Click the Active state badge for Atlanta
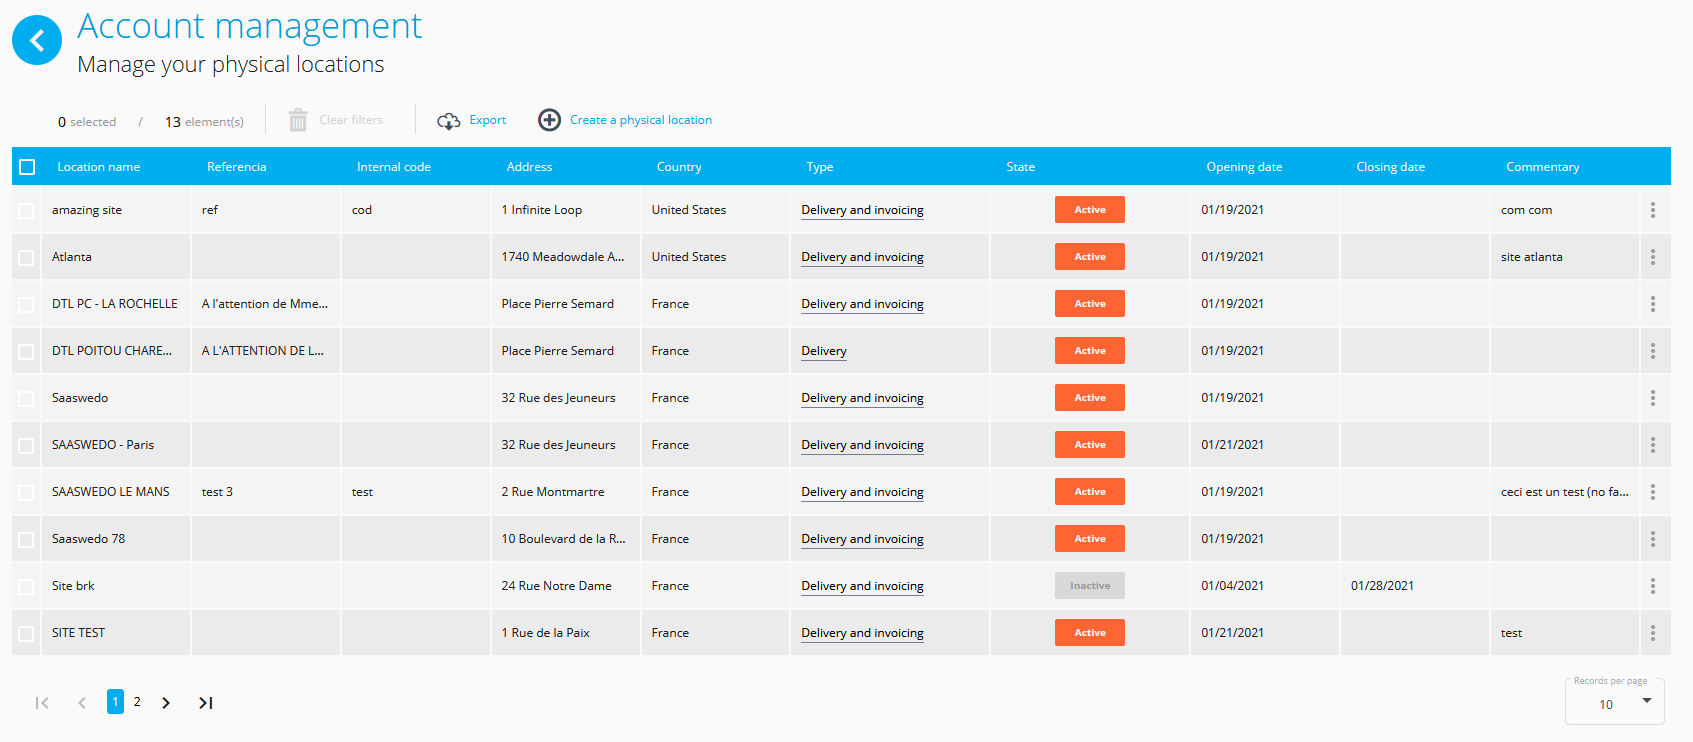The height and width of the screenshot is (742, 1693). click(x=1089, y=257)
